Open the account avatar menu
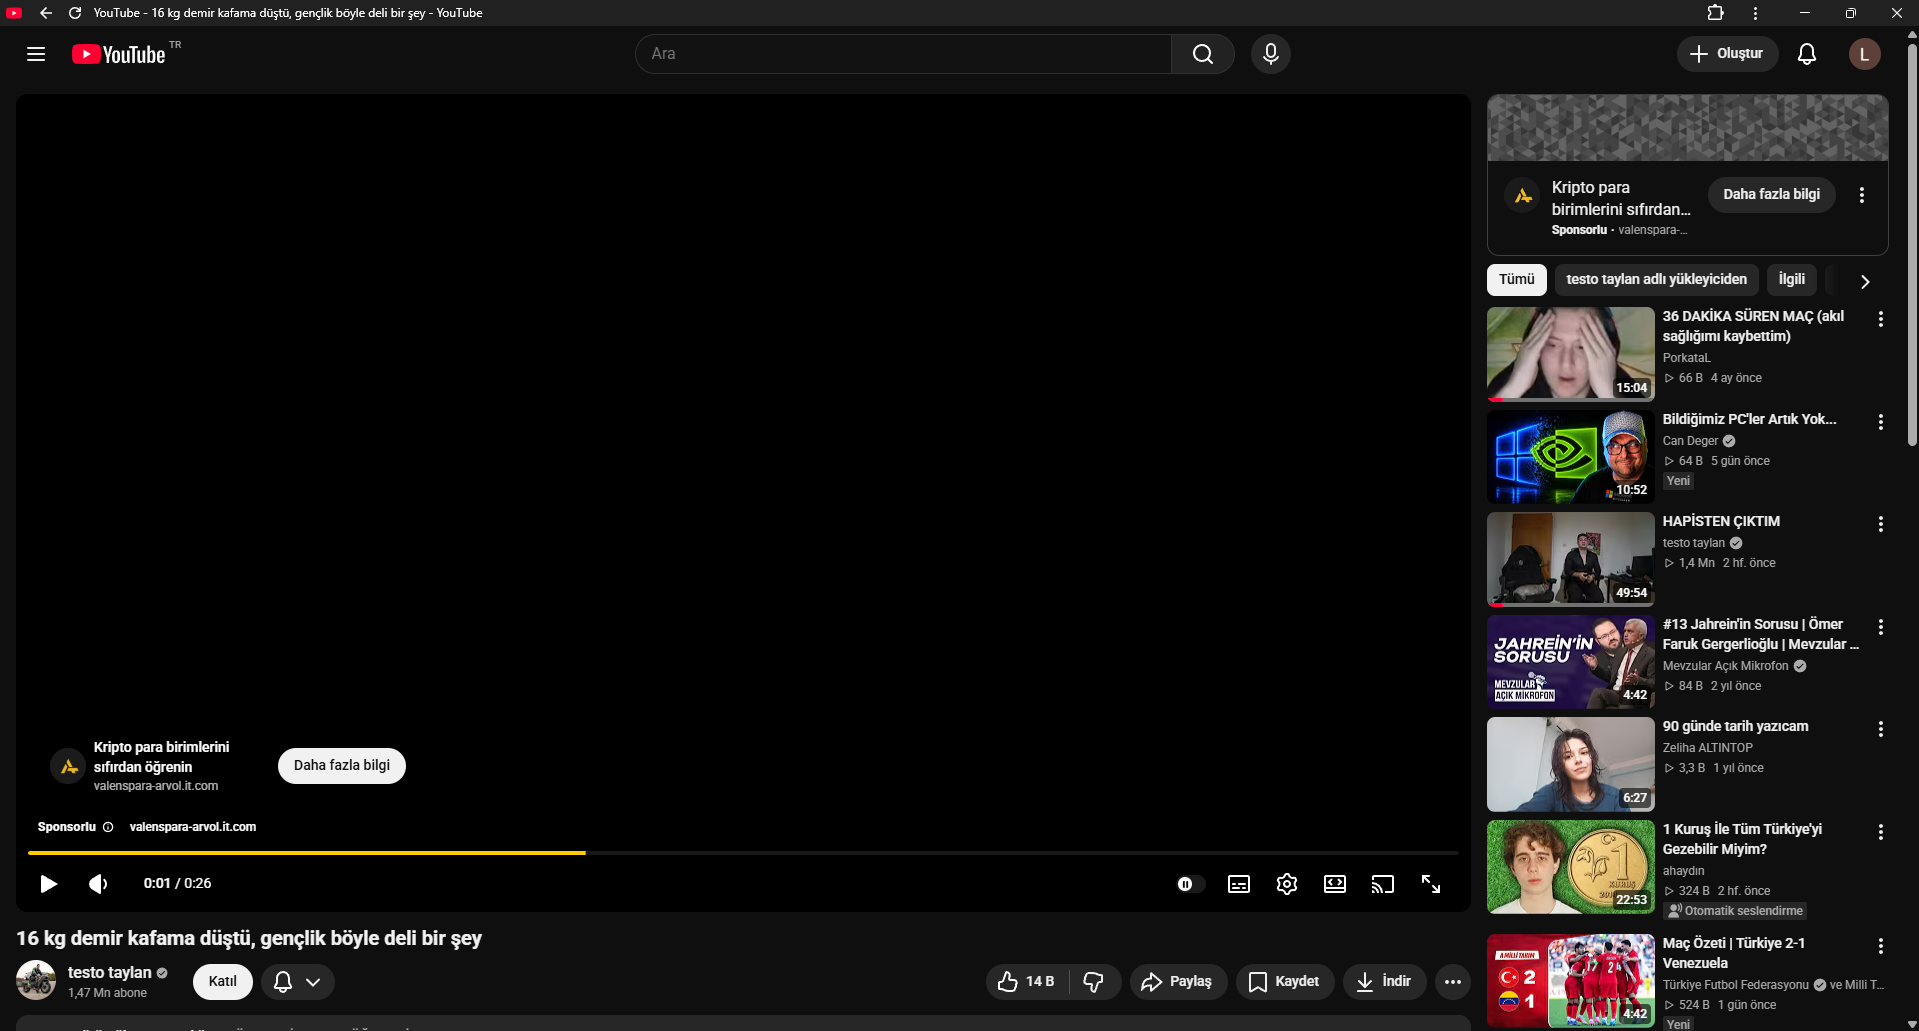Screen dimensions: 1919x1031 click(1864, 54)
